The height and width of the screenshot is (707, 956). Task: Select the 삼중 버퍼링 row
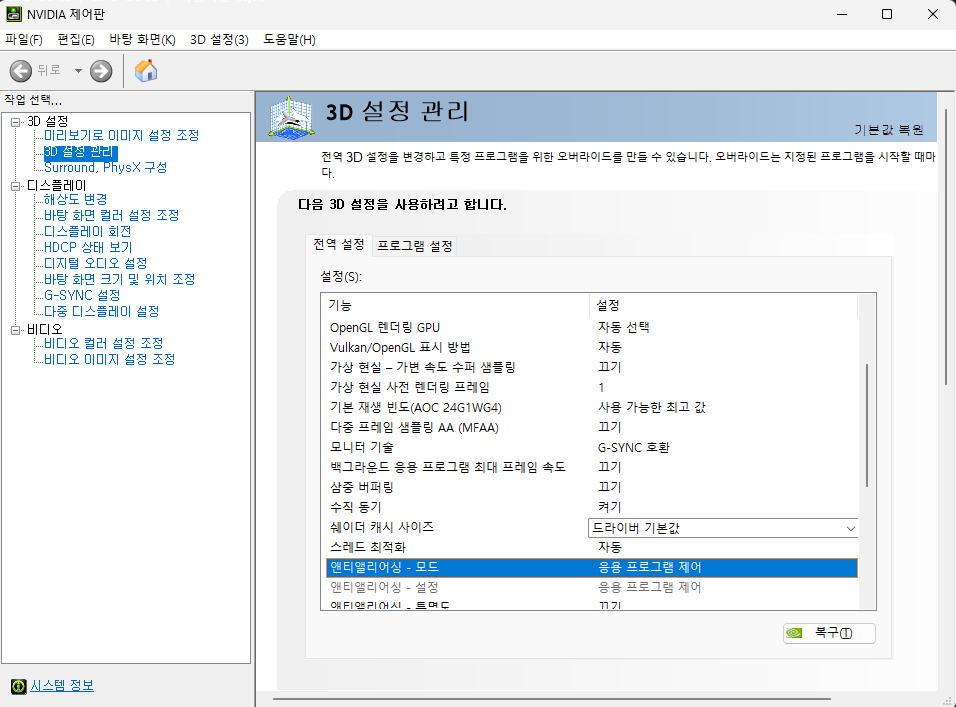click(591, 487)
